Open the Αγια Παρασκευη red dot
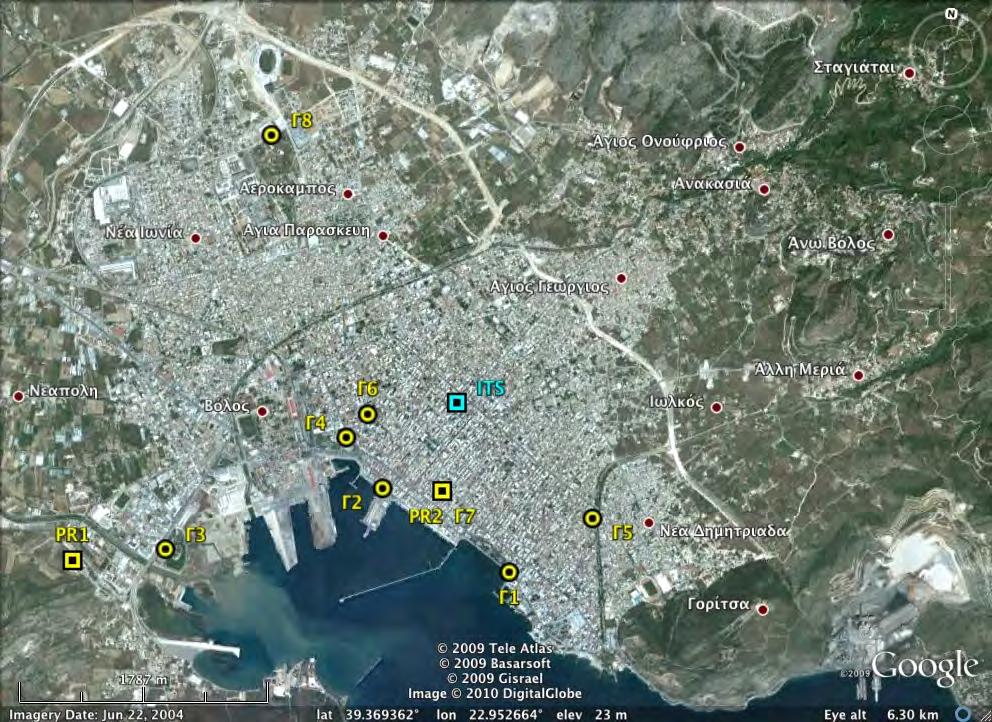 point(383,236)
